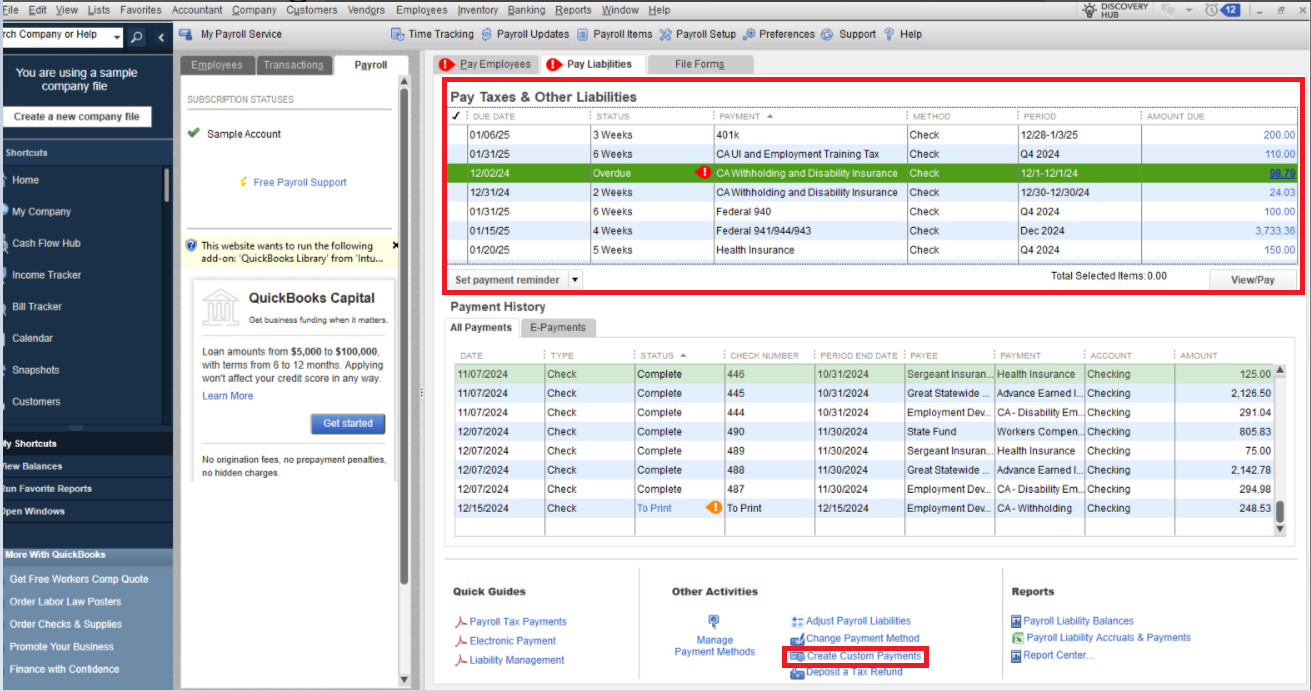Image resolution: width=1311 pixels, height=691 pixels.
Task: Click the Free Payroll Support lightning icon
Action: coord(243,182)
